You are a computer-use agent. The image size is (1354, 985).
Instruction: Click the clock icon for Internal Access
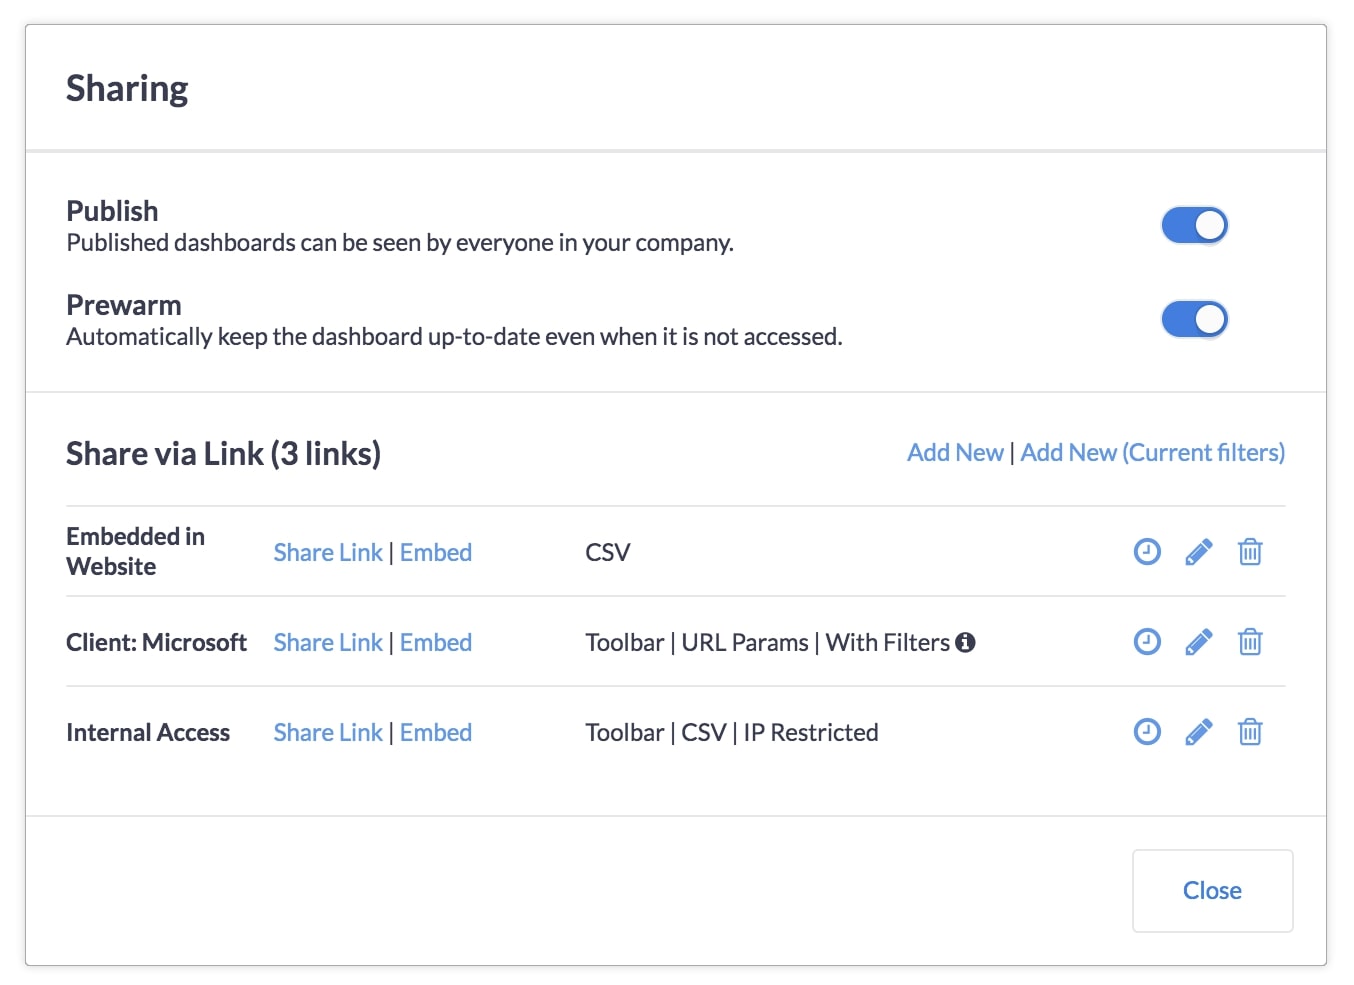click(1147, 732)
